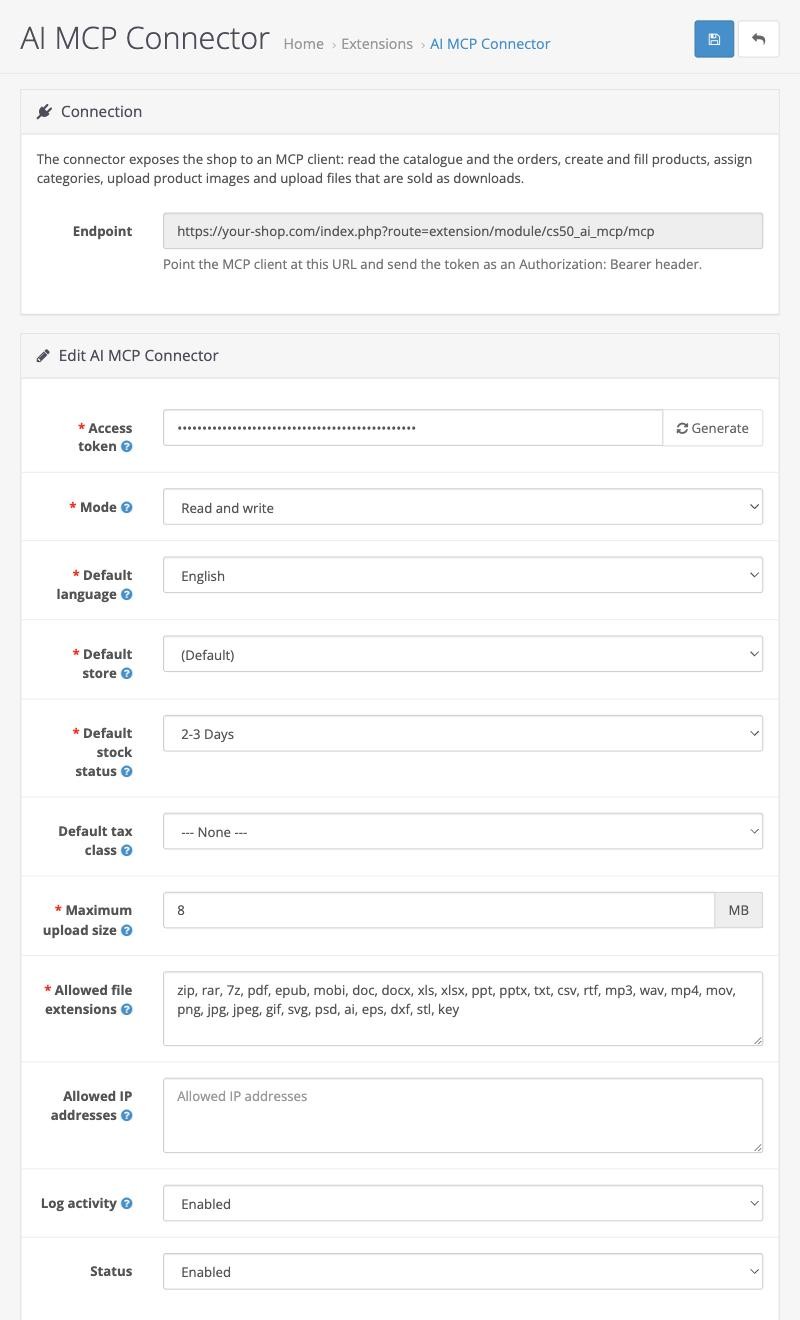800x1320 pixels.
Task: Open the Default tax class dropdown
Action: coord(463,831)
